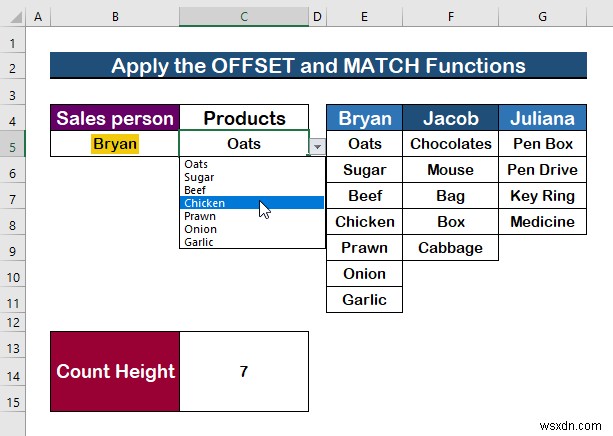Select the yellow highlighted Bryan cell B5
This screenshot has width=613, height=436.
click(x=115, y=144)
